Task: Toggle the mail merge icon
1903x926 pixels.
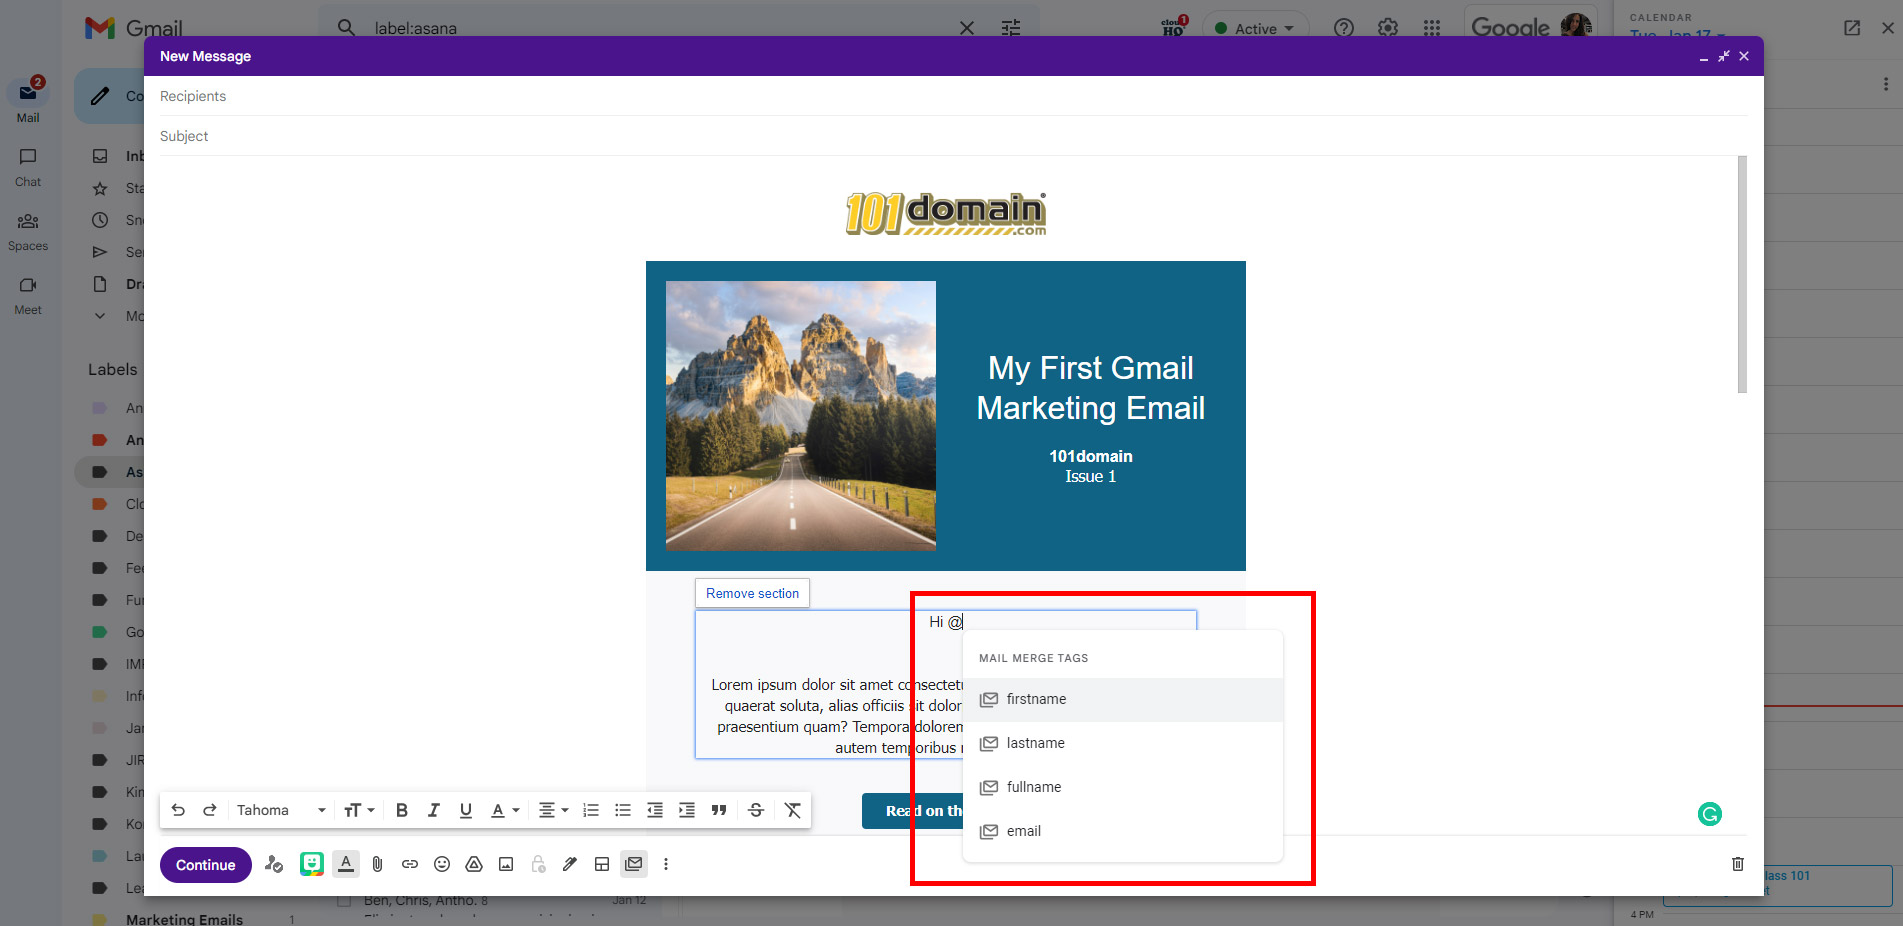Action: pos(634,864)
